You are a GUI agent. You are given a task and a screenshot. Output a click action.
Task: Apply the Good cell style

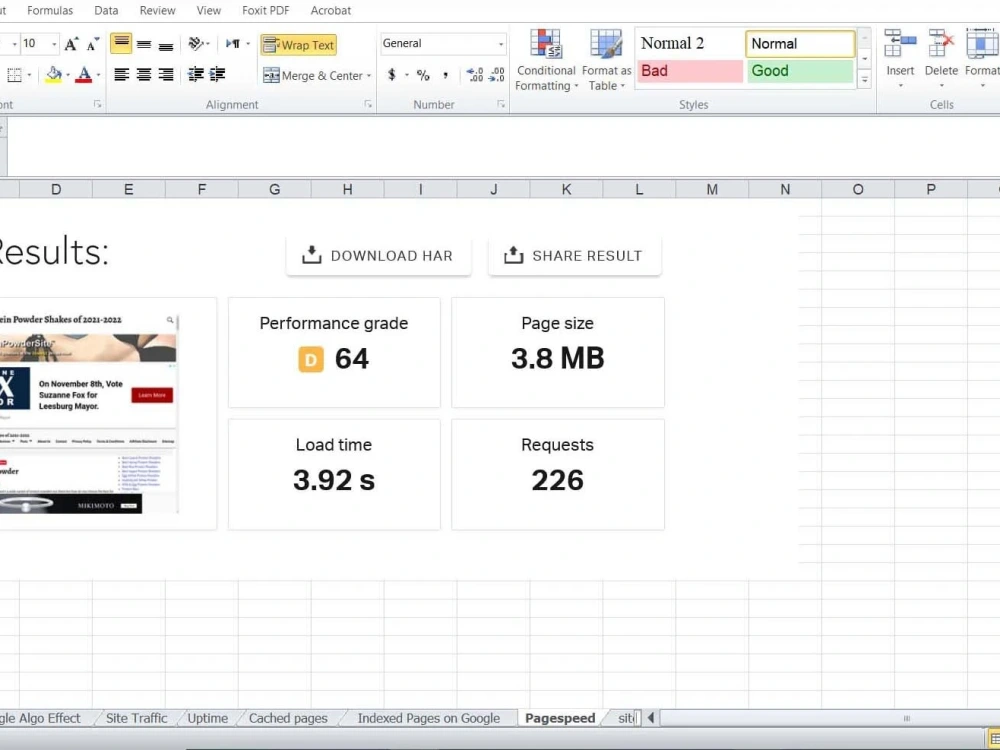click(800, 71)
